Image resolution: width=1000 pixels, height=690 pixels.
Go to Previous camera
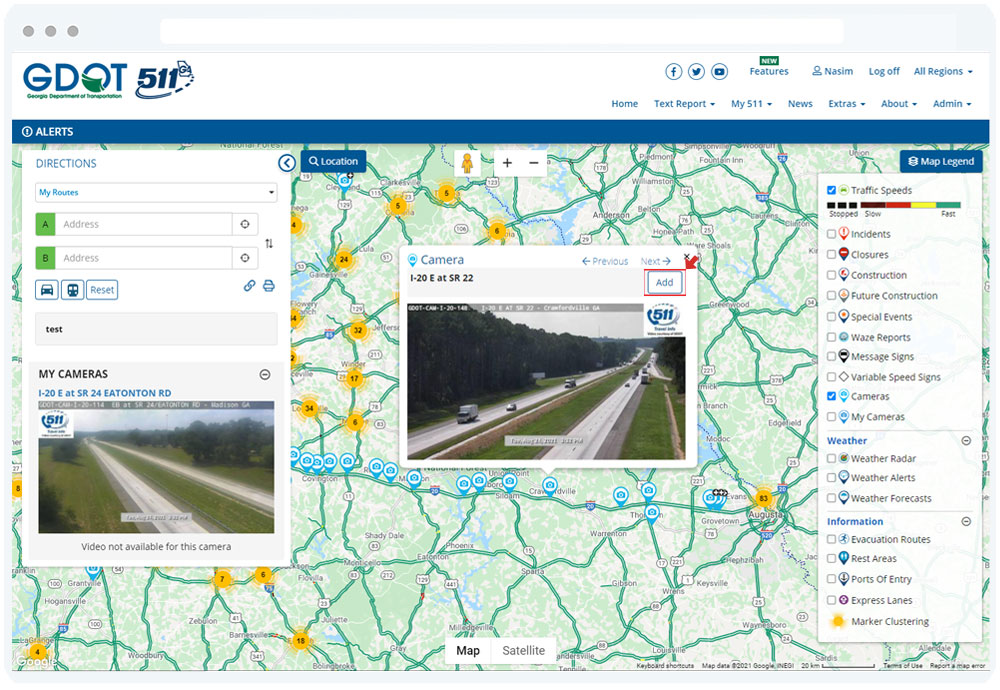click(x=605, y=261)
